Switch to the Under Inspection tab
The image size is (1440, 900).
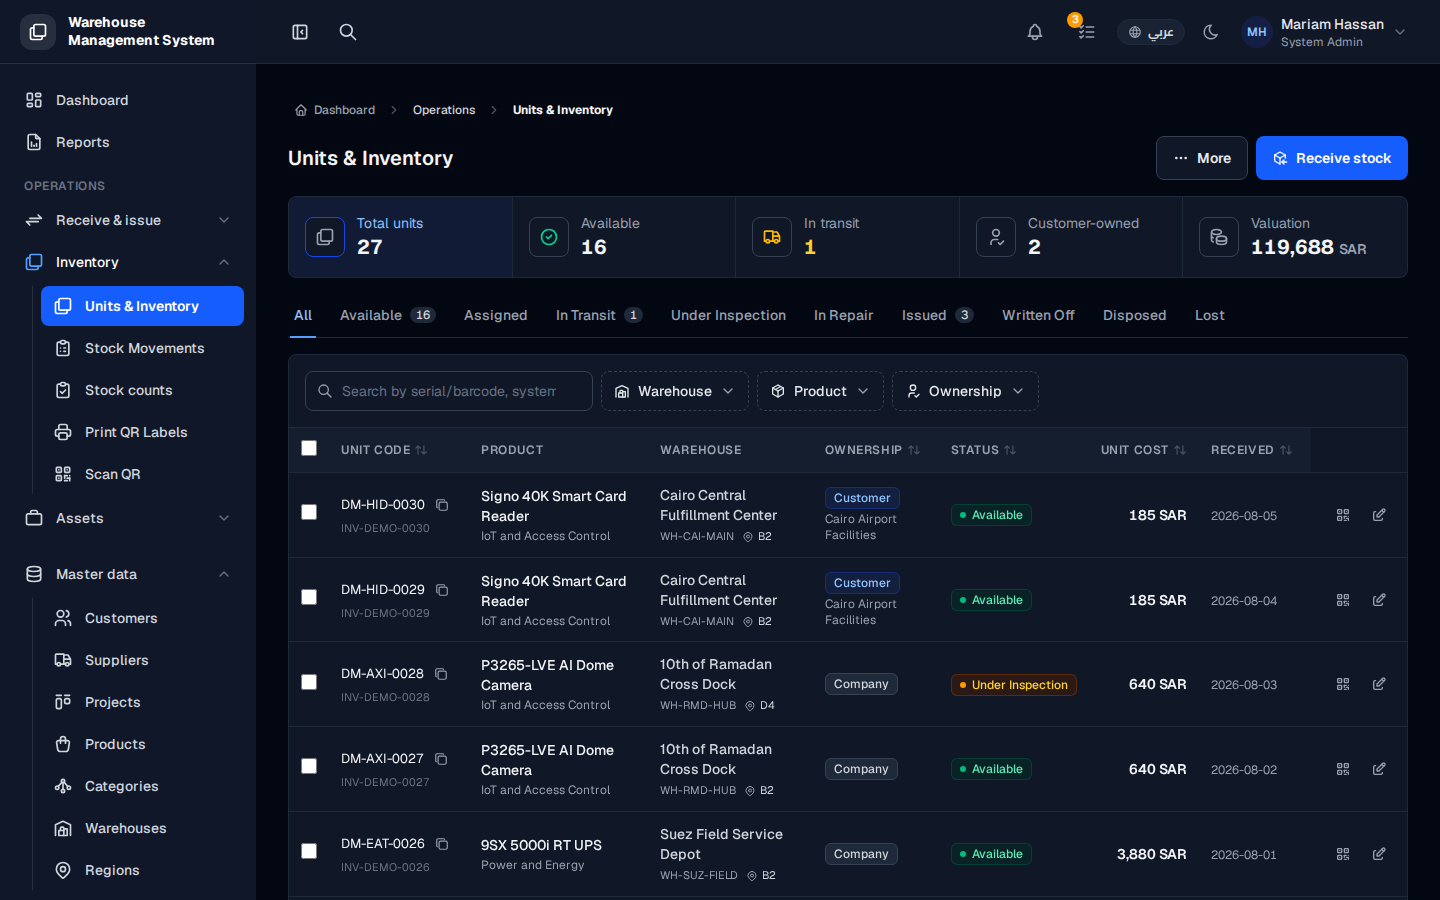[x=728, y=315]
